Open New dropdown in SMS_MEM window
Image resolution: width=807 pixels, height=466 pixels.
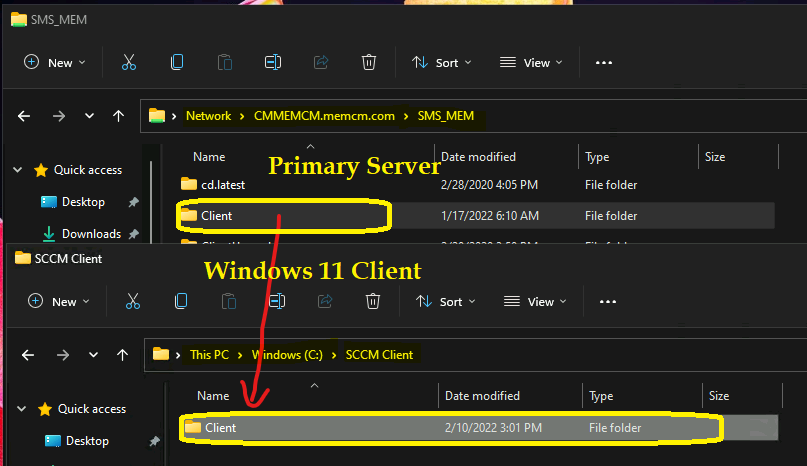pyautogui.click(x=55, y=63)
